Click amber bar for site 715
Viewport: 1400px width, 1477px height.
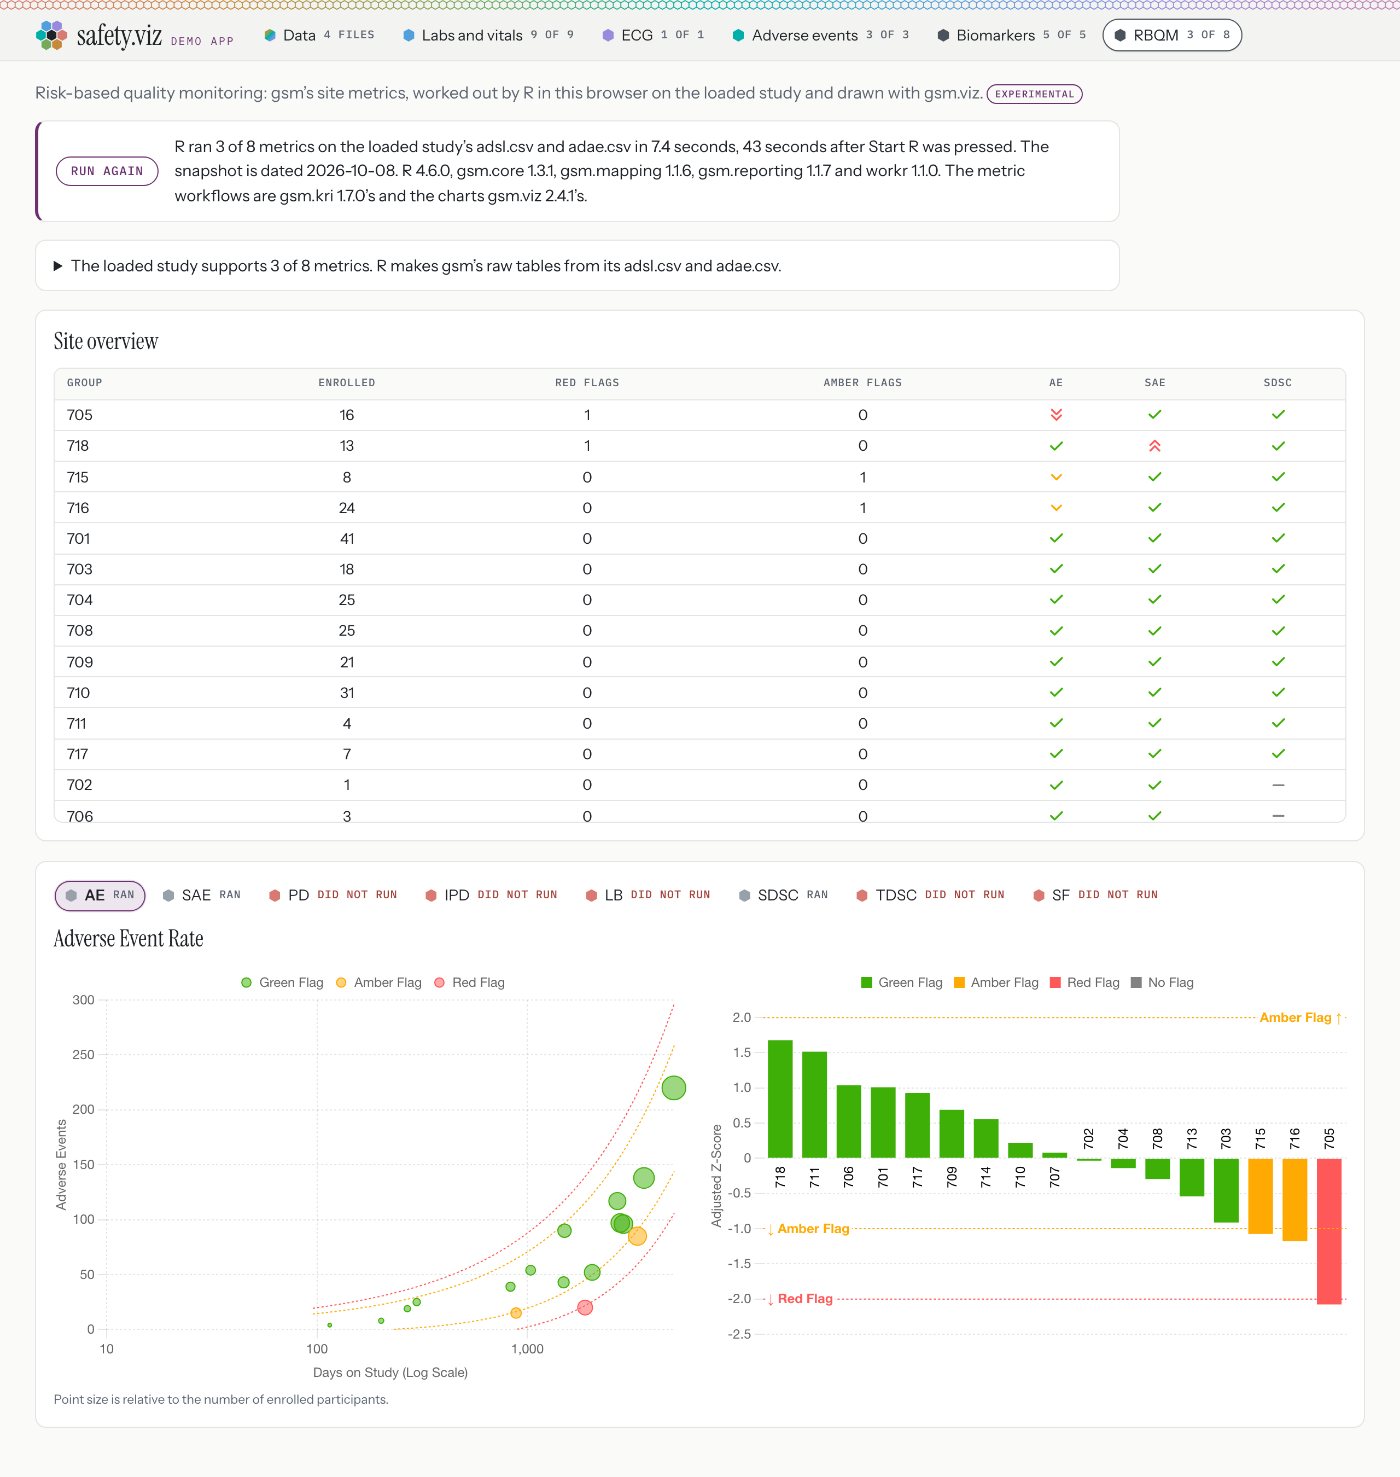[1261, 1196]
